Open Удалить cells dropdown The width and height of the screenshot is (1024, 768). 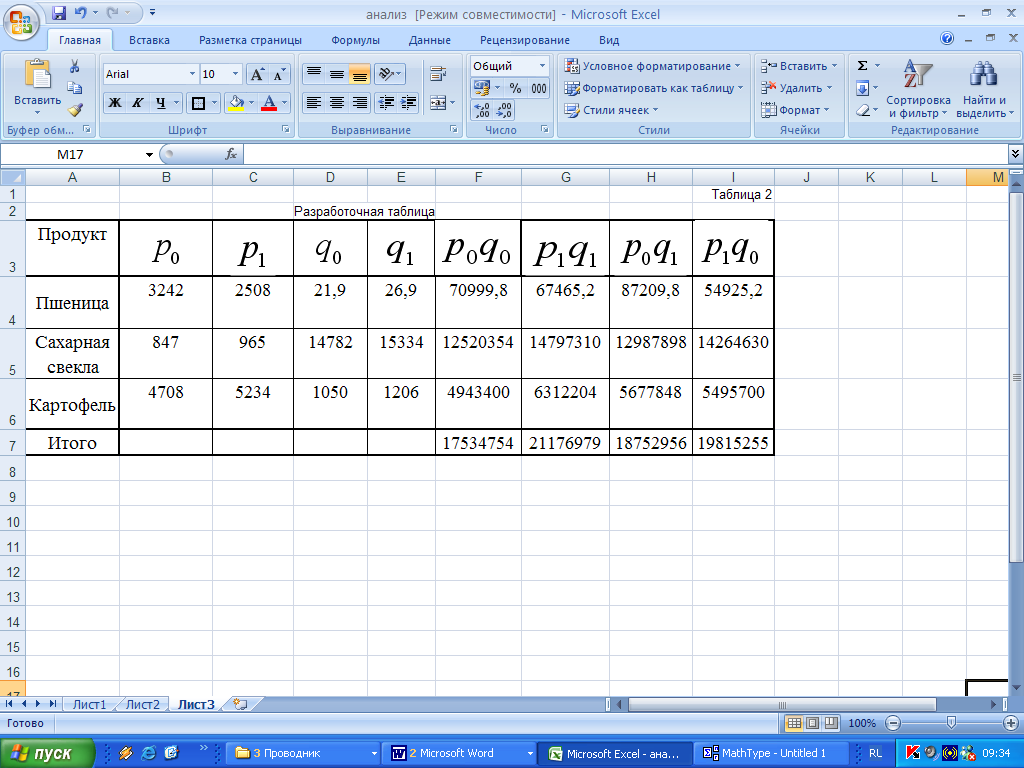click(x=797, y=88)
